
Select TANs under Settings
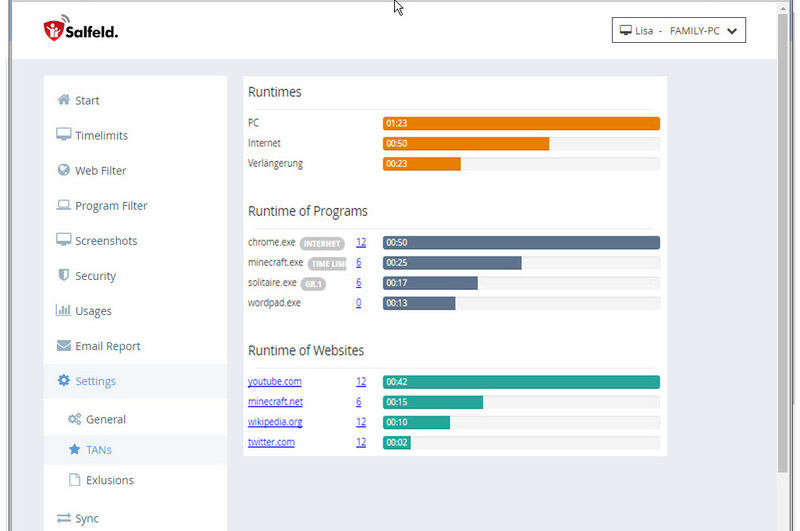(x=135, y=449)
